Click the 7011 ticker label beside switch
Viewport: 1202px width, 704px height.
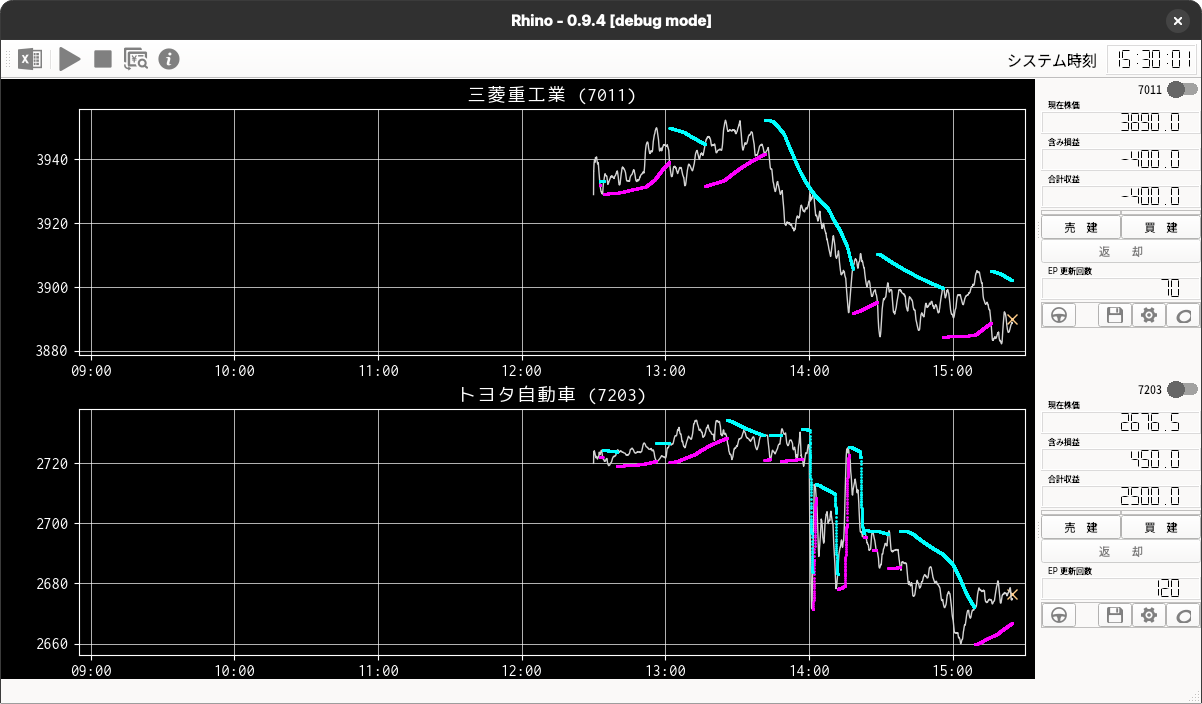[x=1150, y=90]
